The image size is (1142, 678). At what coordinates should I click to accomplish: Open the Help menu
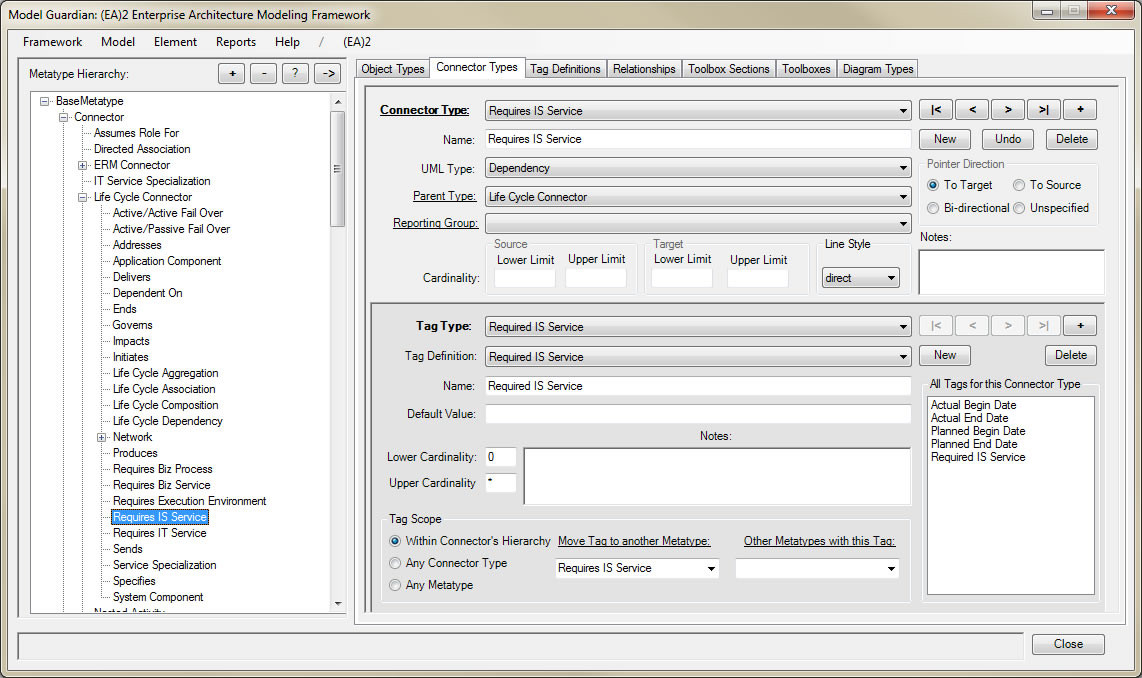pos(287,42)
